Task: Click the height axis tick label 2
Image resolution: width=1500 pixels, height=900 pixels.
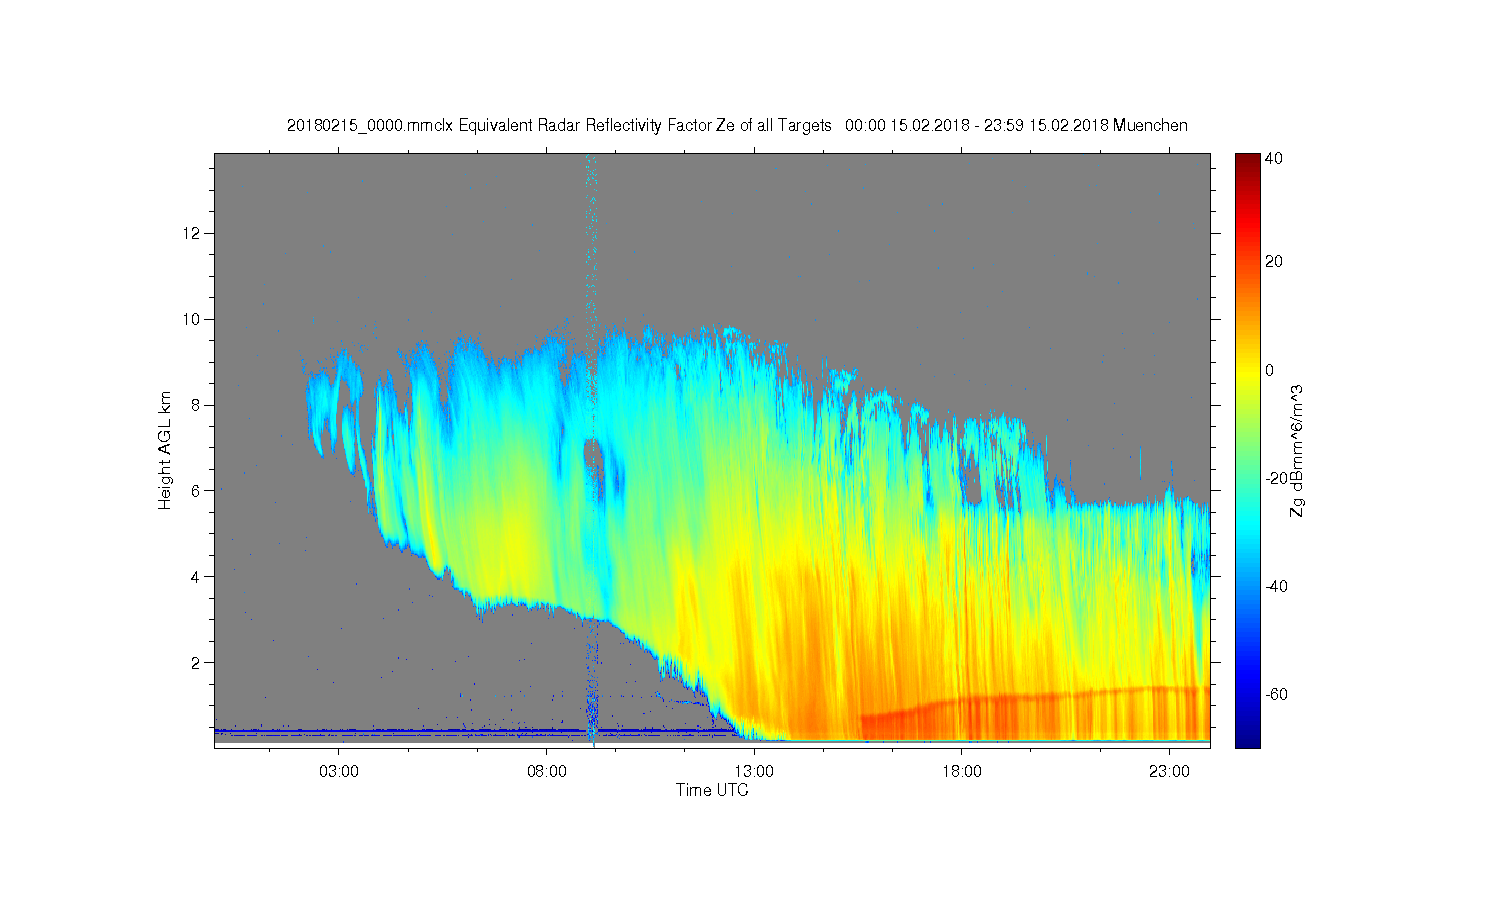Action: click(x=198, y=662)
